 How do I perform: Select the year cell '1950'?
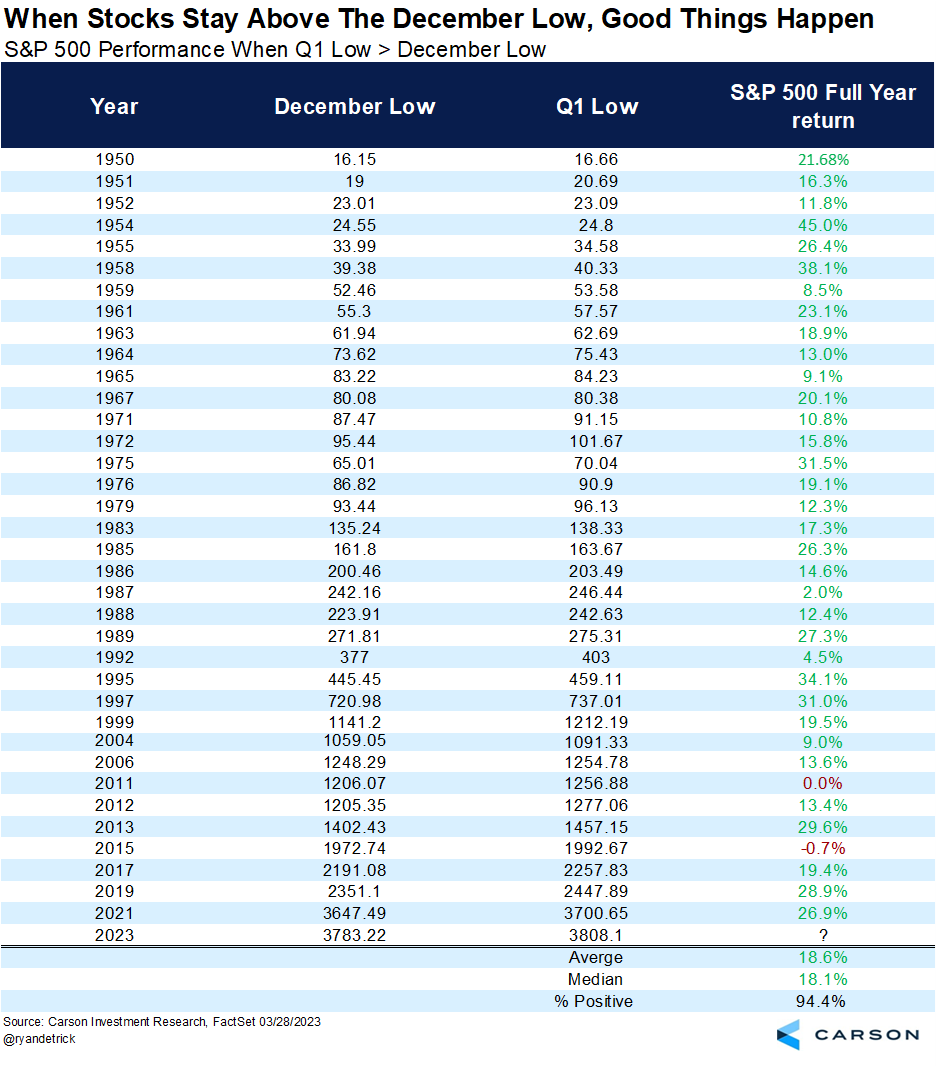pyautogui.click(x=114, y=159)
